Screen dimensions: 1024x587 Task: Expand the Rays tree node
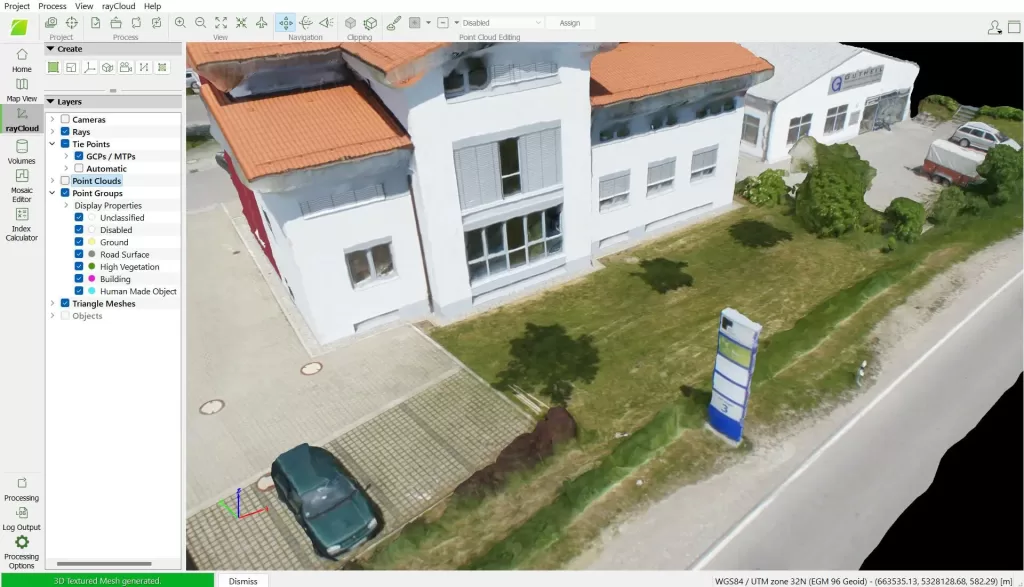(52, 132)
